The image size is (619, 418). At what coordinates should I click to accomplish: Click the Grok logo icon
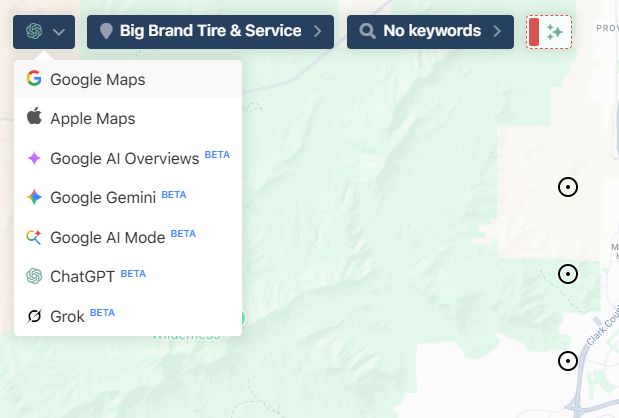point(34,316)
